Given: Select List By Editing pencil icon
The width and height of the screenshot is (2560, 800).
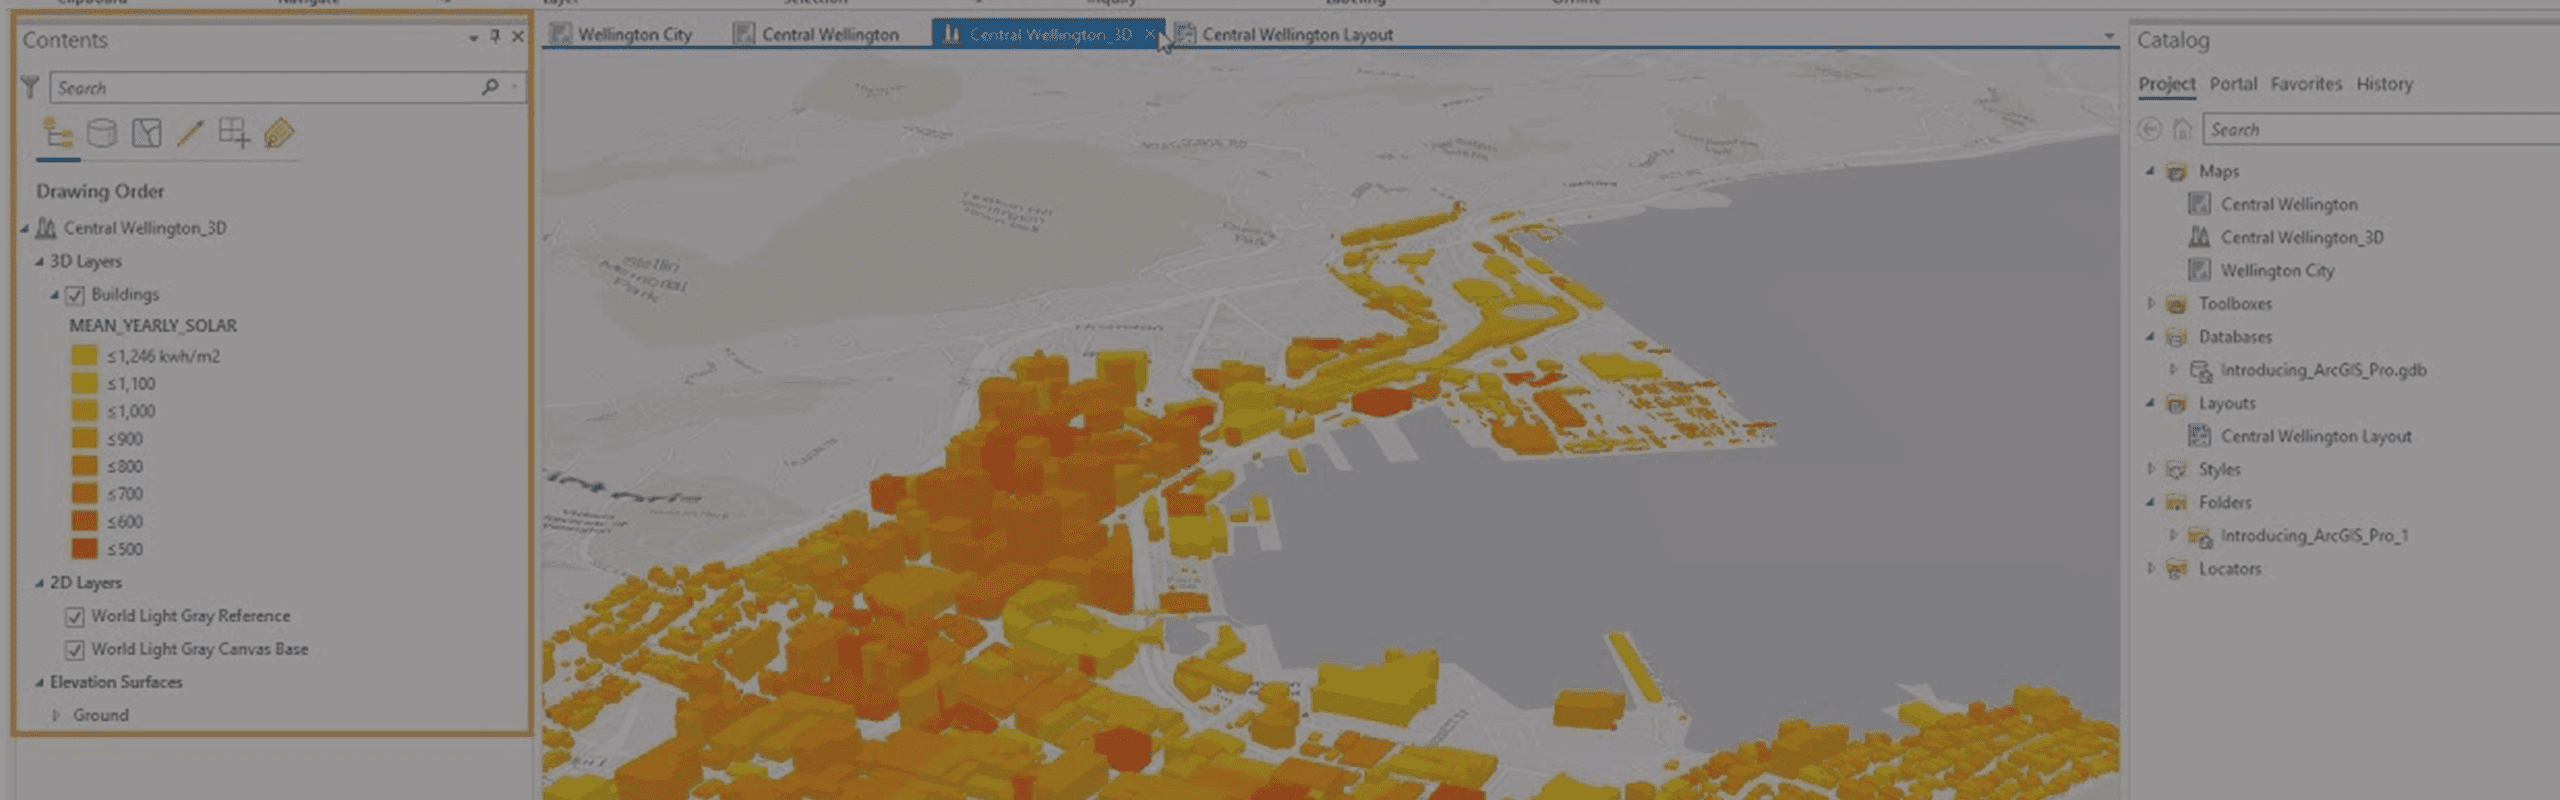Looking at the screenshot, I should (x=190, y=133).
